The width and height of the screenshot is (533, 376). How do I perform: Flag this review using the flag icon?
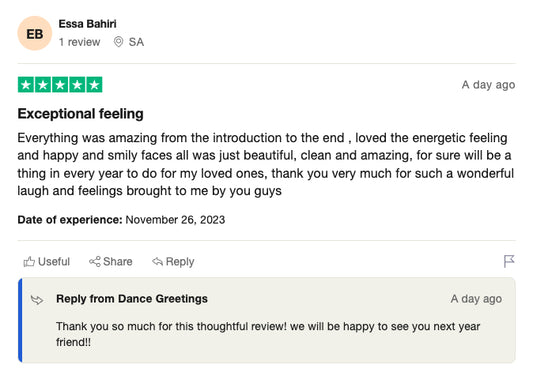pyautogui.click(x=509, y=261)
